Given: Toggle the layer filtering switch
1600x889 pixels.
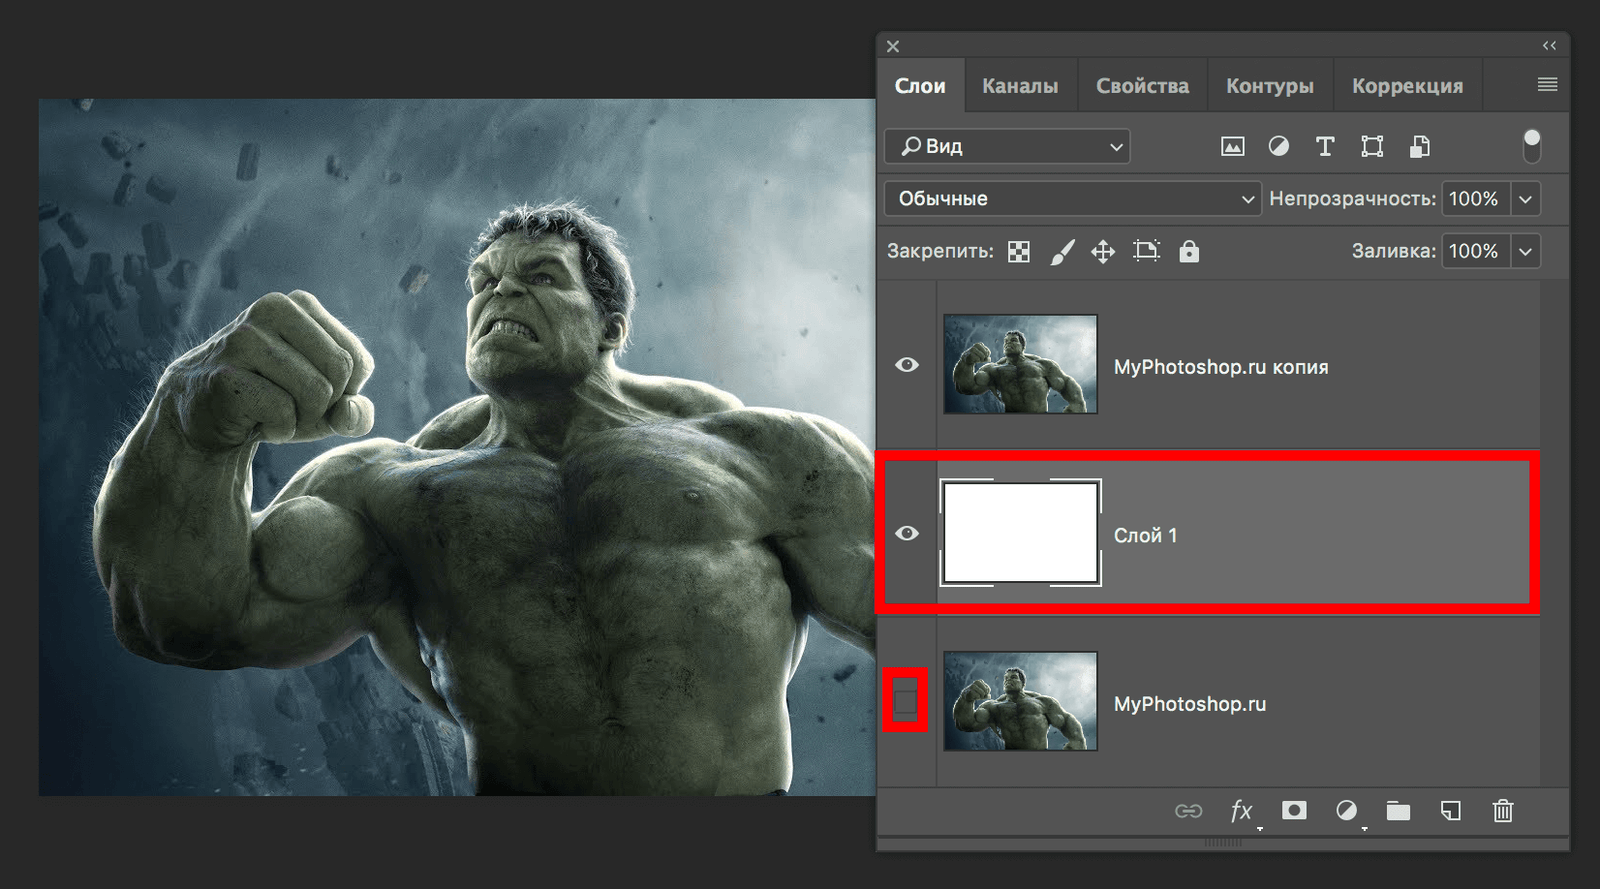Looking at the screenshot, I should pyautogui.click(x=1531, y=146).
